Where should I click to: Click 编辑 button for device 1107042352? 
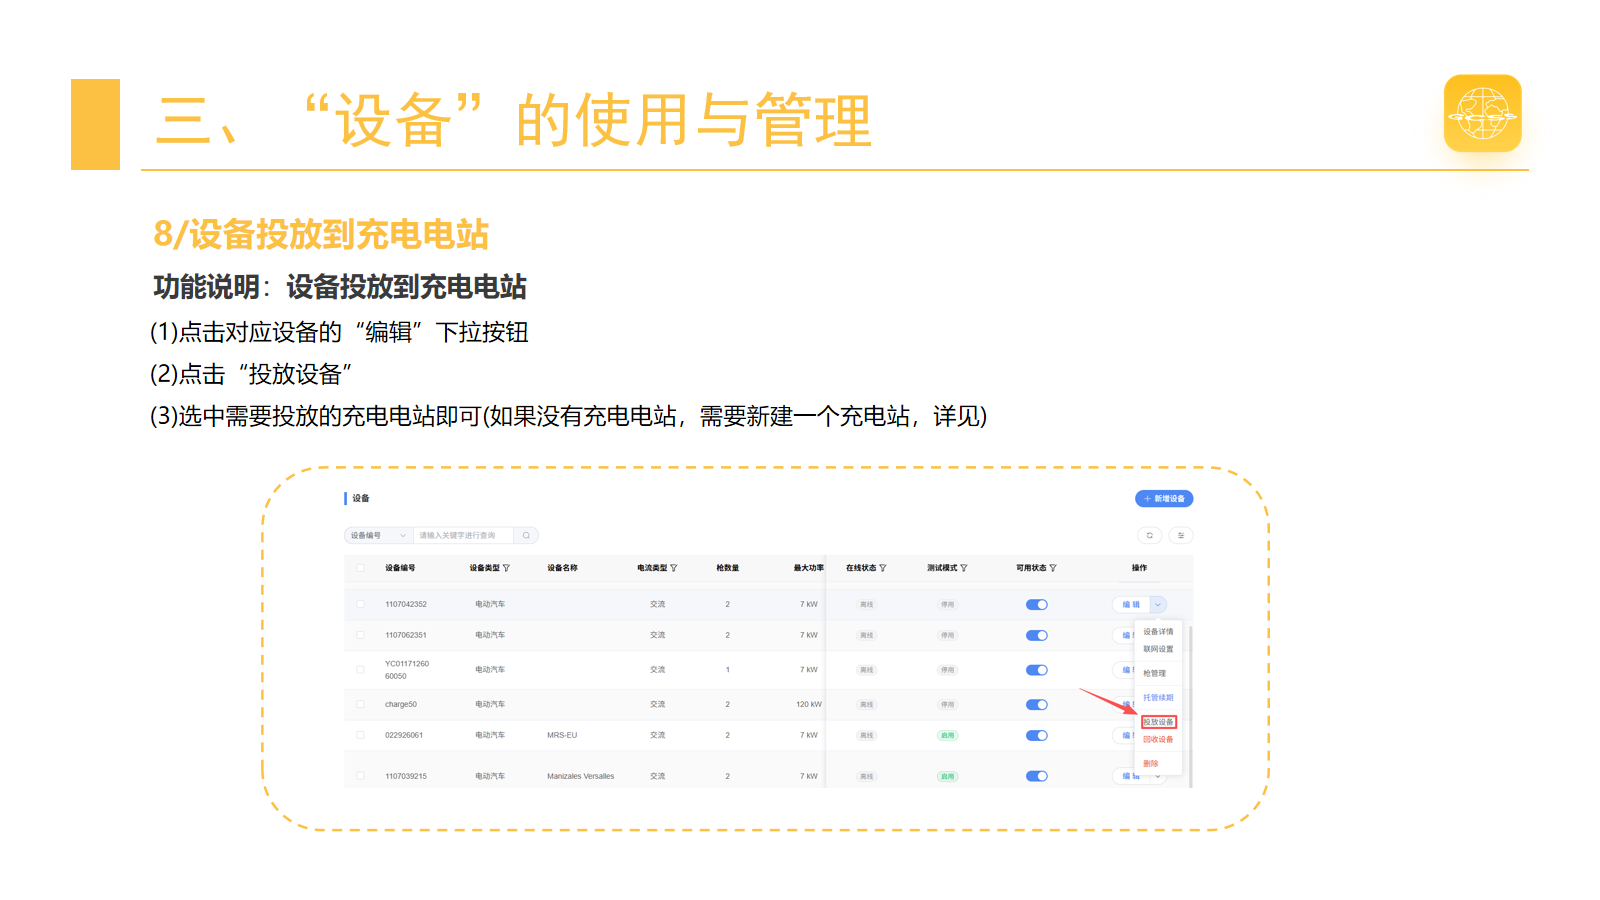coord(1131,604)
